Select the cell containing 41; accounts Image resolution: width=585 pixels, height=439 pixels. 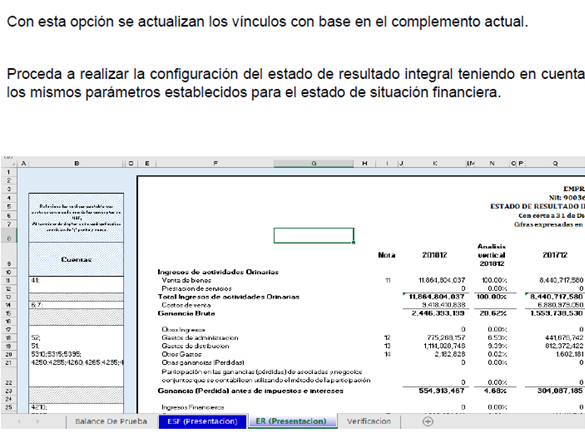pos(76,280)
